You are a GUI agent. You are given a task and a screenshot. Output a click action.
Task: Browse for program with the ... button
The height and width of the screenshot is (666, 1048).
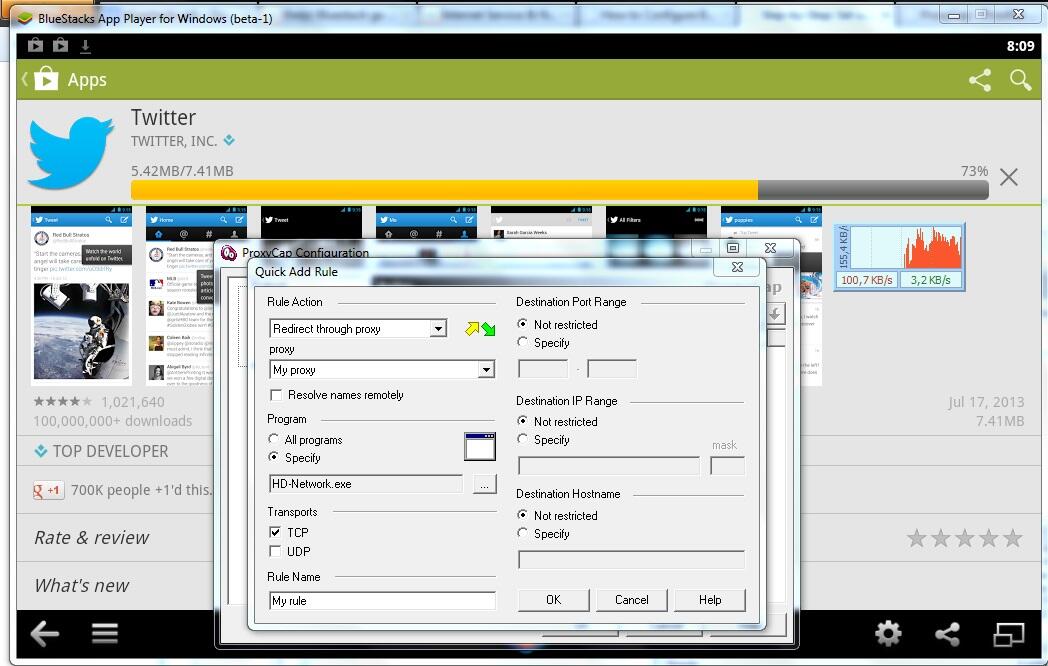pyautogui.click(x=485, y=483)
